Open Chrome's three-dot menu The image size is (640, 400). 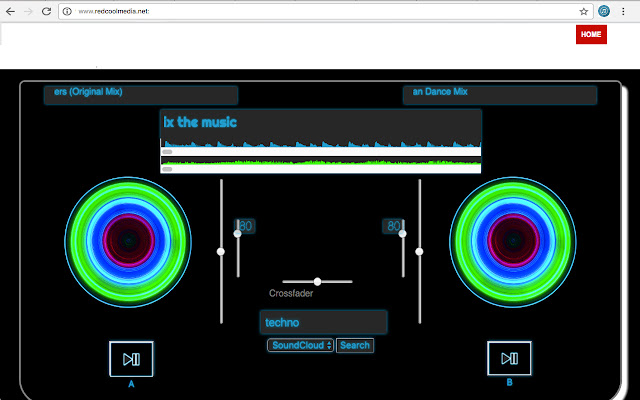[628, 11]
